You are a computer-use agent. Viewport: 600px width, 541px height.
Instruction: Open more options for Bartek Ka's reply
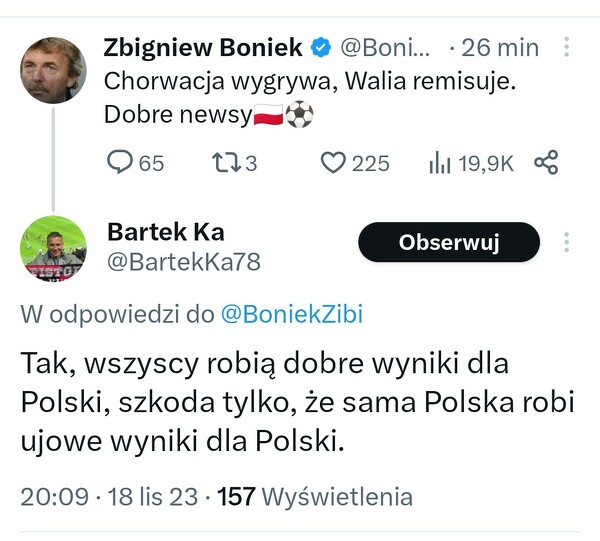click(x=567, y=242)
